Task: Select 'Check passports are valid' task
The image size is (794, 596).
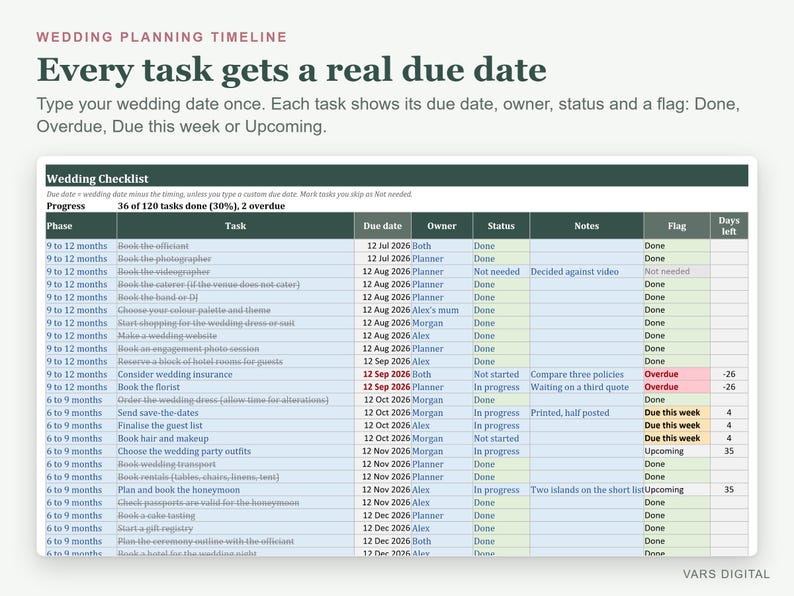Action: tap(235, 502)
